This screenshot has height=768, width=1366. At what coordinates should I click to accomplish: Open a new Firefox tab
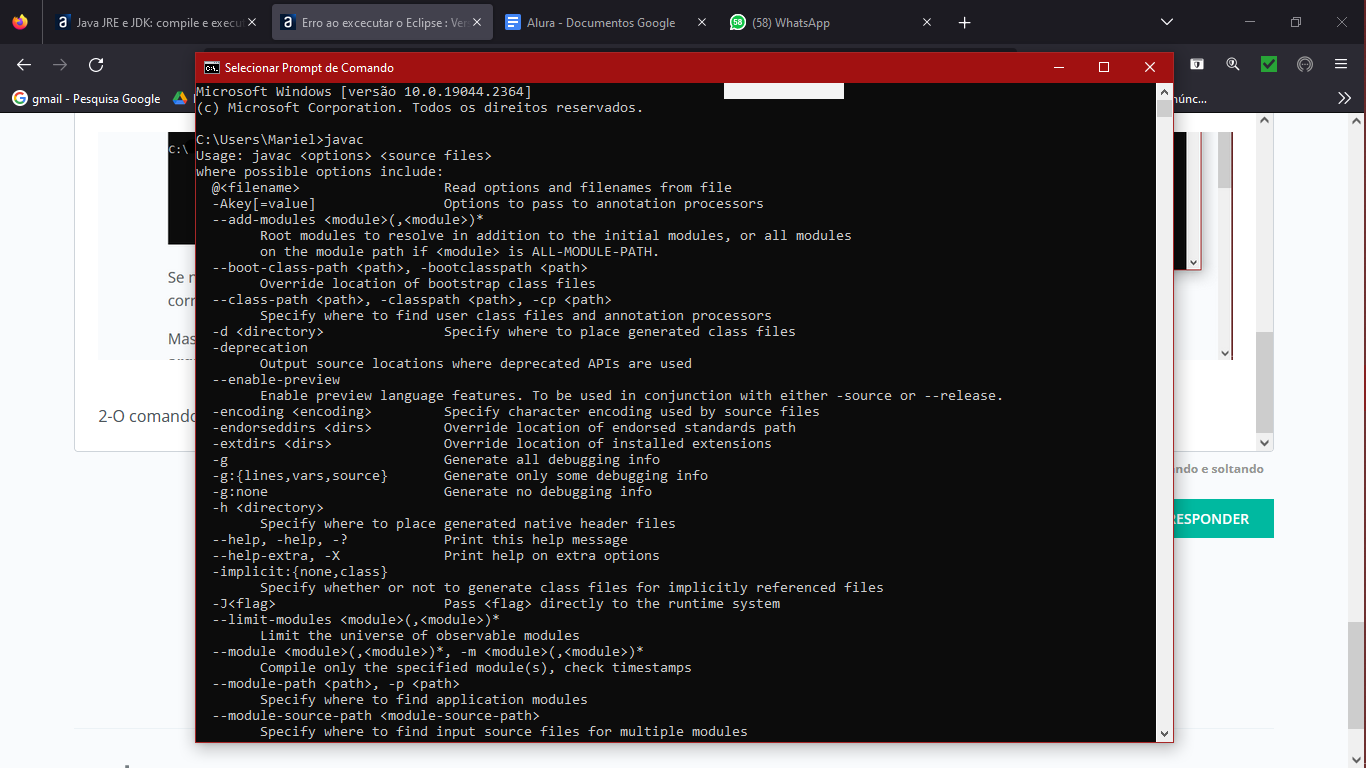click(964, 22)
